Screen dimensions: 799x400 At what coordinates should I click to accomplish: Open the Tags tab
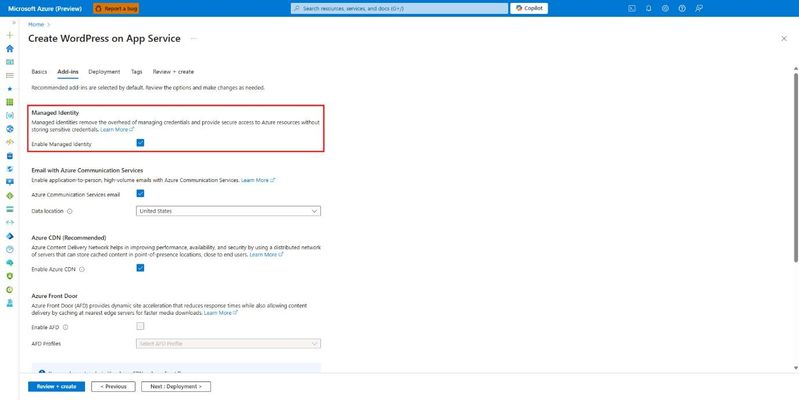pyautogui.click(x=137, y=72)
